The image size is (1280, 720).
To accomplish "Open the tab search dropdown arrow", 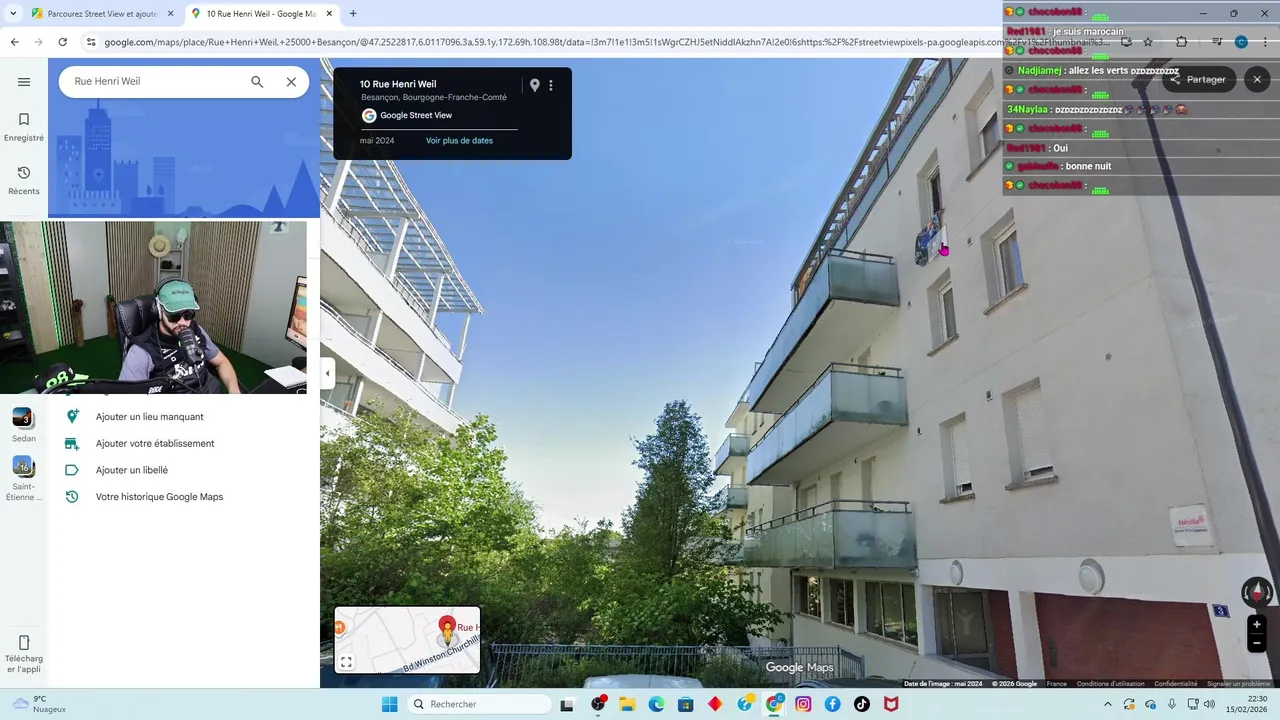I will (x=13, y=14).
